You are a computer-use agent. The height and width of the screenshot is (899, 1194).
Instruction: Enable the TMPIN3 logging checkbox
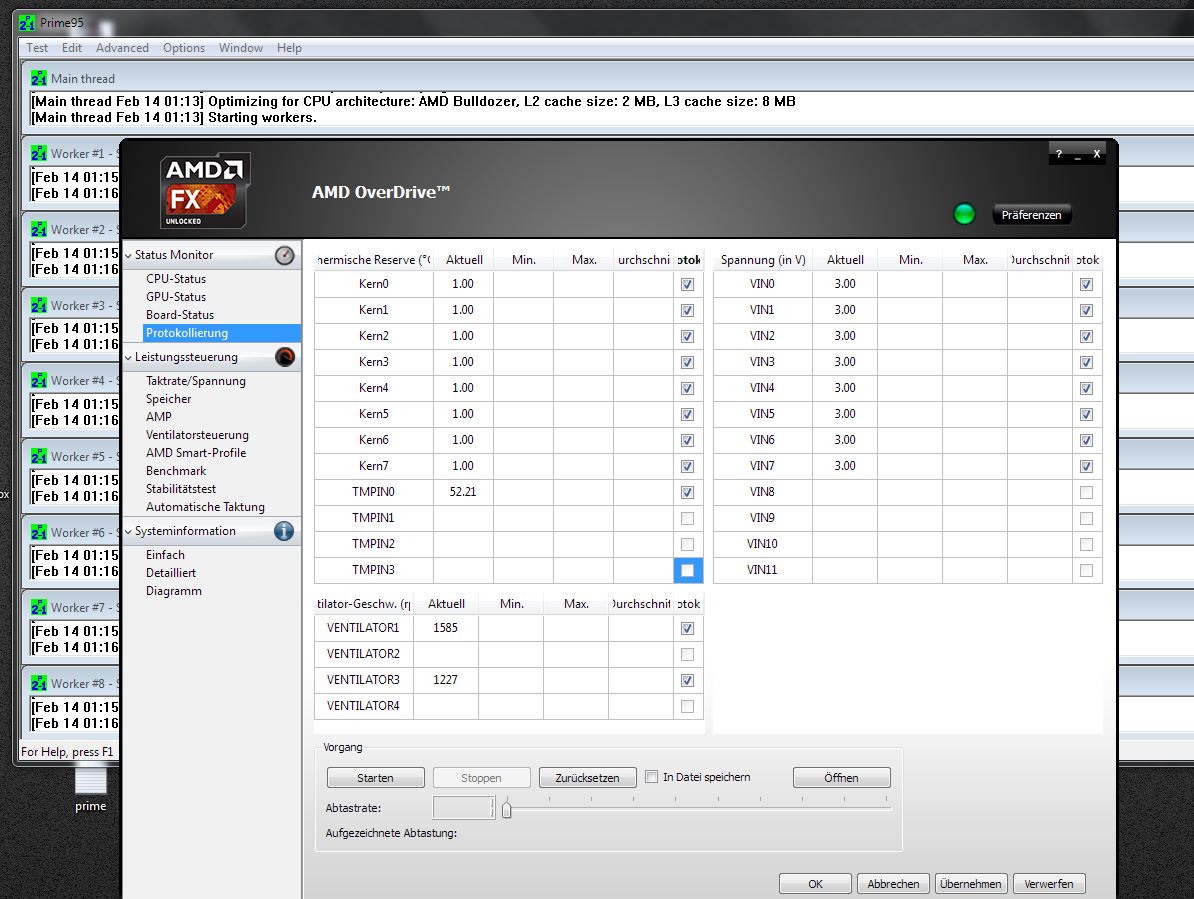coord(688,570)
